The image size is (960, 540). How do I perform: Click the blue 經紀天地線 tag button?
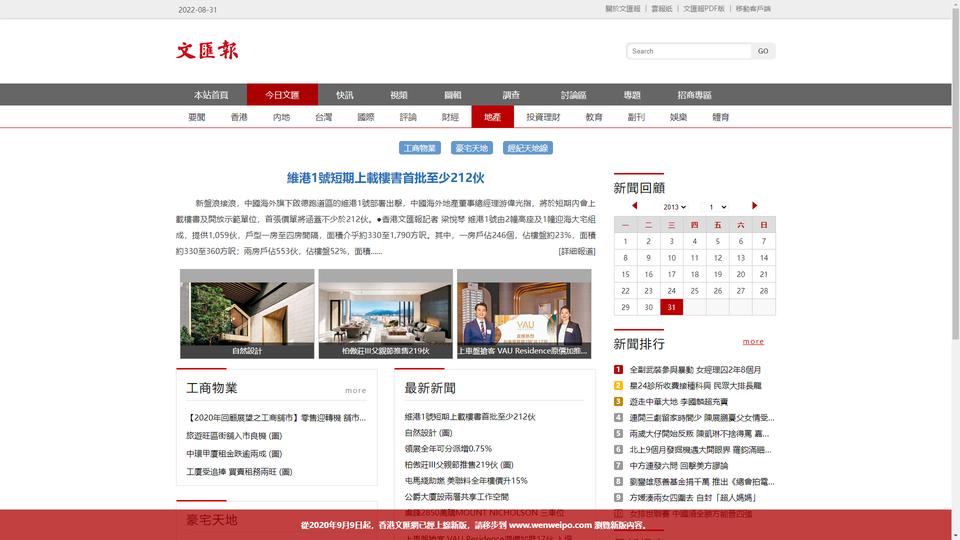pos(528,148)
